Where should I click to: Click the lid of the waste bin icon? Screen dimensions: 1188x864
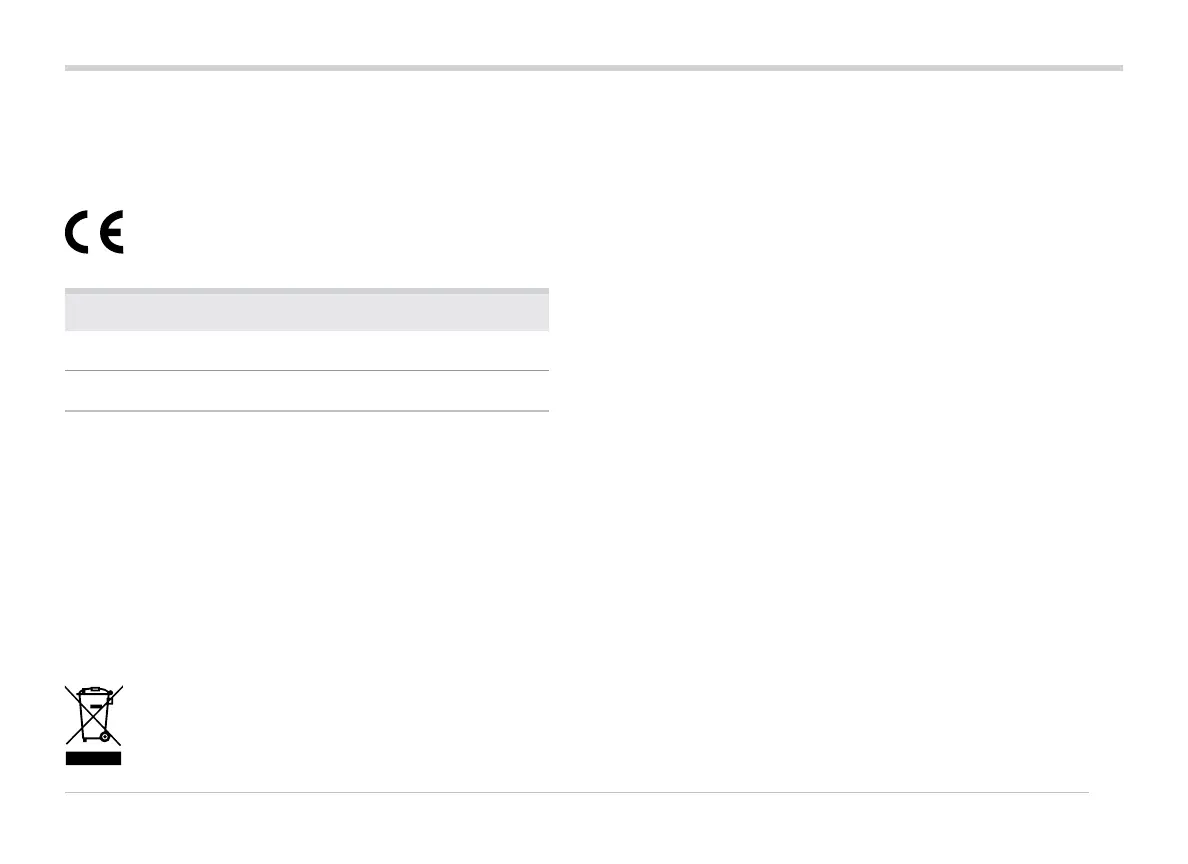[x=94, y=691]
